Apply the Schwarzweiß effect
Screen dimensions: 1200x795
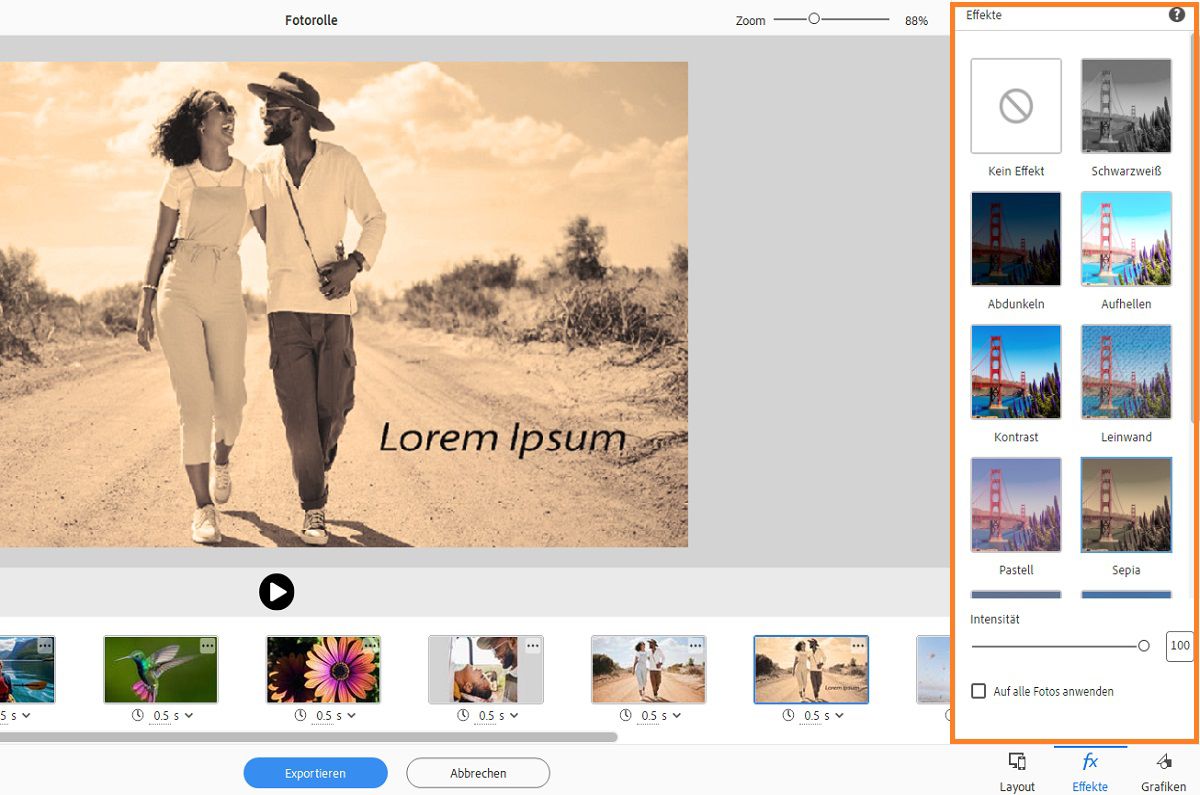point(1126,106)
